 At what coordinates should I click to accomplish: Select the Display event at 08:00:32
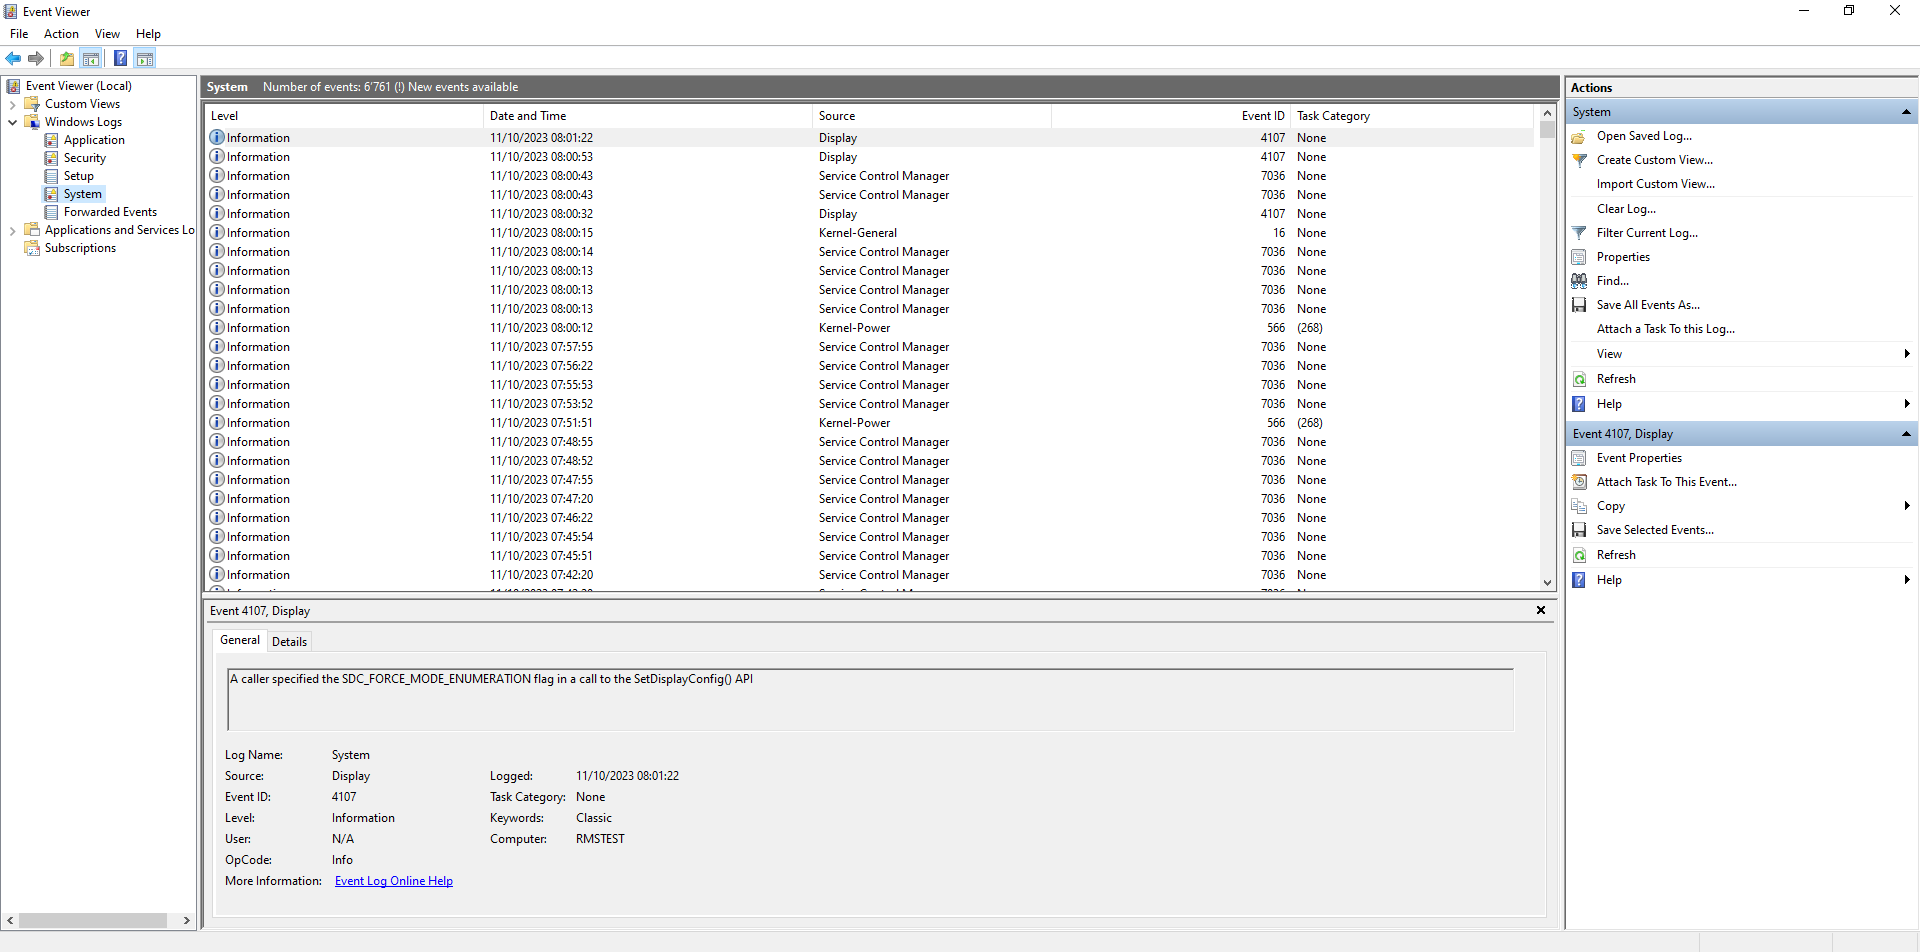pyautogui.click(x=870, y=214)
